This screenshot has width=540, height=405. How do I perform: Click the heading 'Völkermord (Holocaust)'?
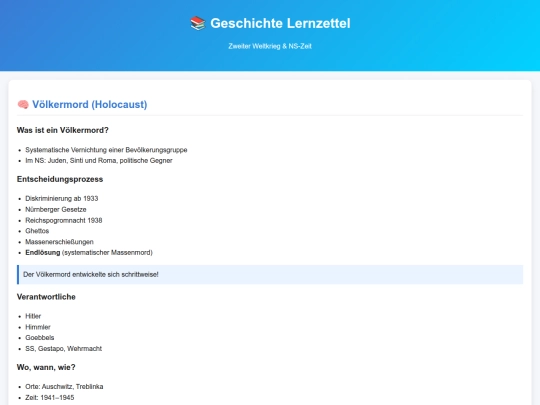pos(90,104)
